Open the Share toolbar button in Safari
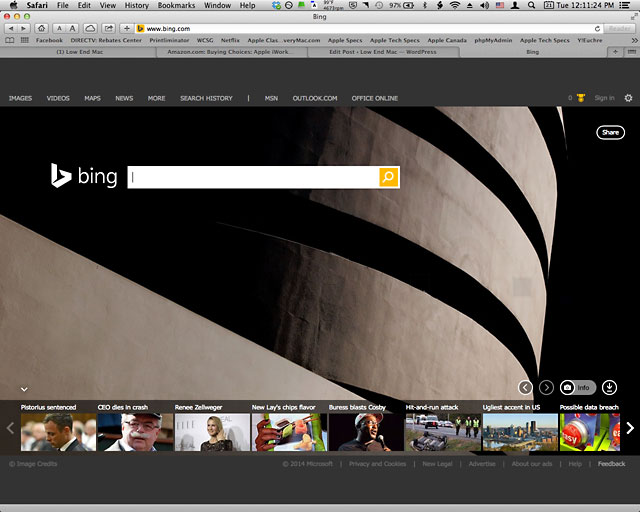The width and height of the screenshot is (640, 512). pos(109,29)
